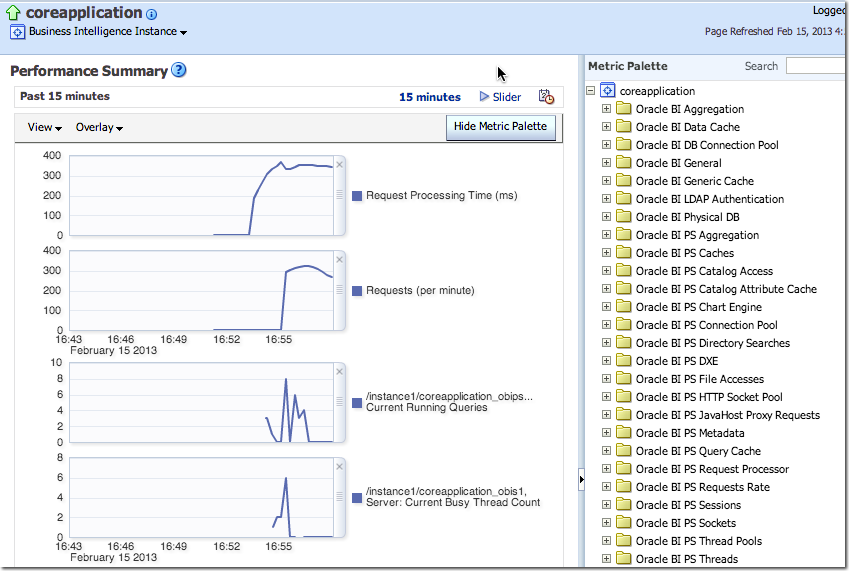Select Oracle BI PS HTTP Socket Pool item
This screenshot has height=571, width=849.
point(709,397)
